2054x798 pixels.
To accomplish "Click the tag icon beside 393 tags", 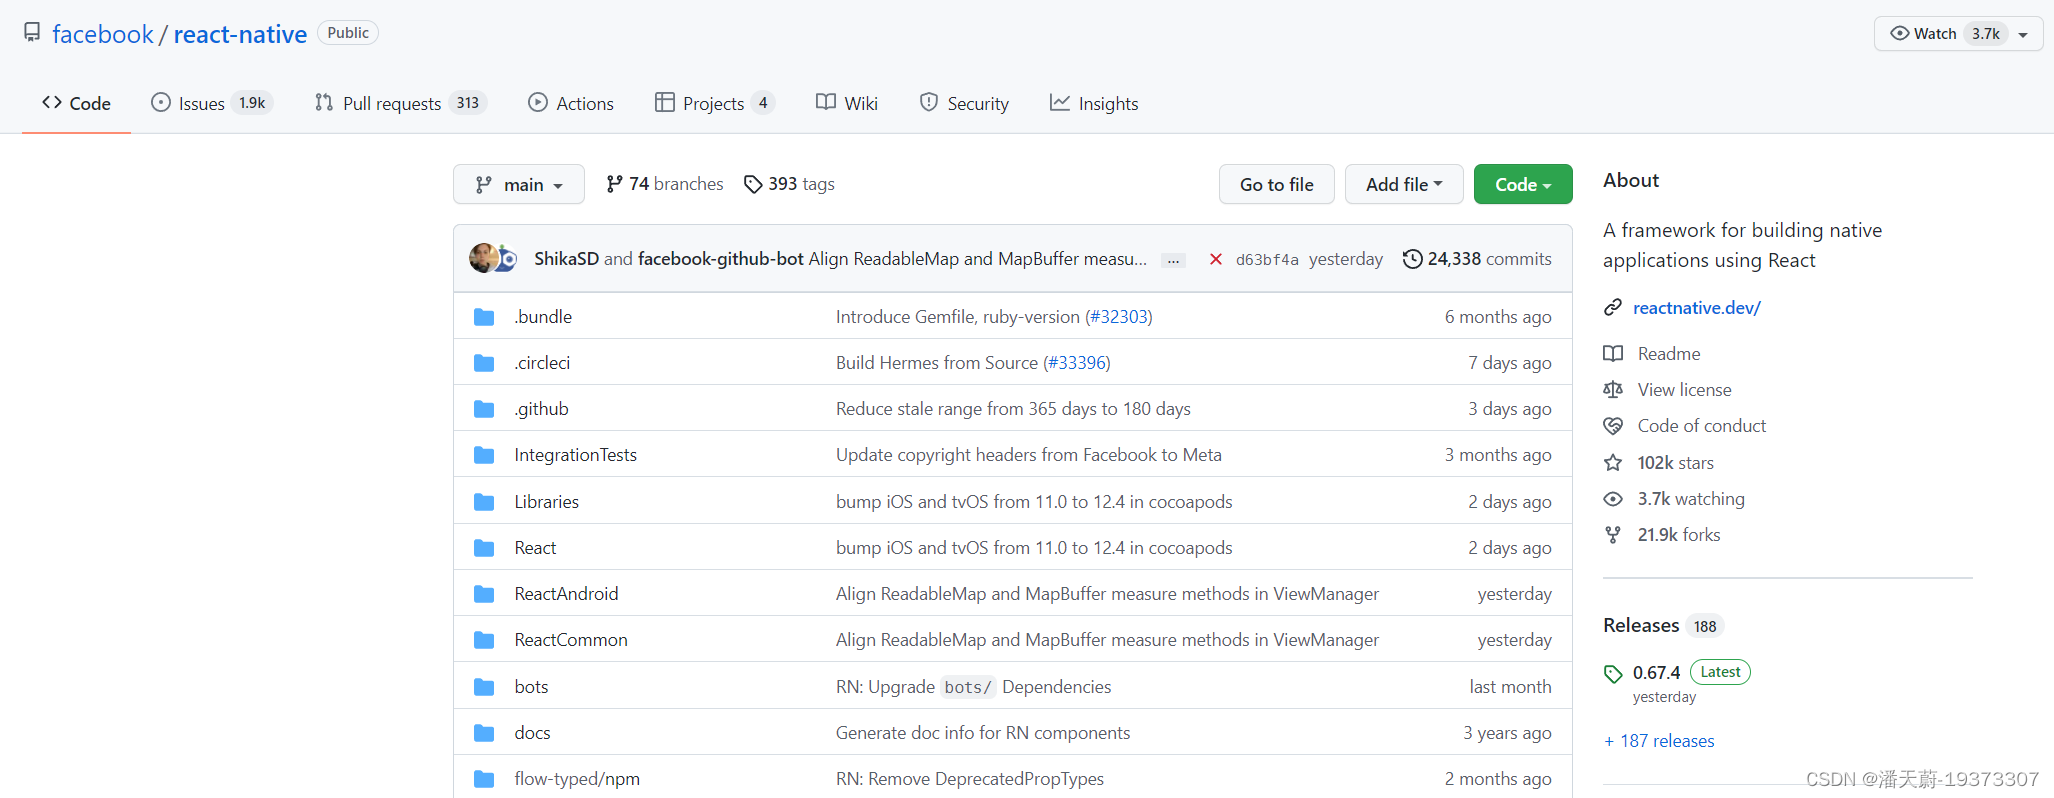I will (753, 184).
